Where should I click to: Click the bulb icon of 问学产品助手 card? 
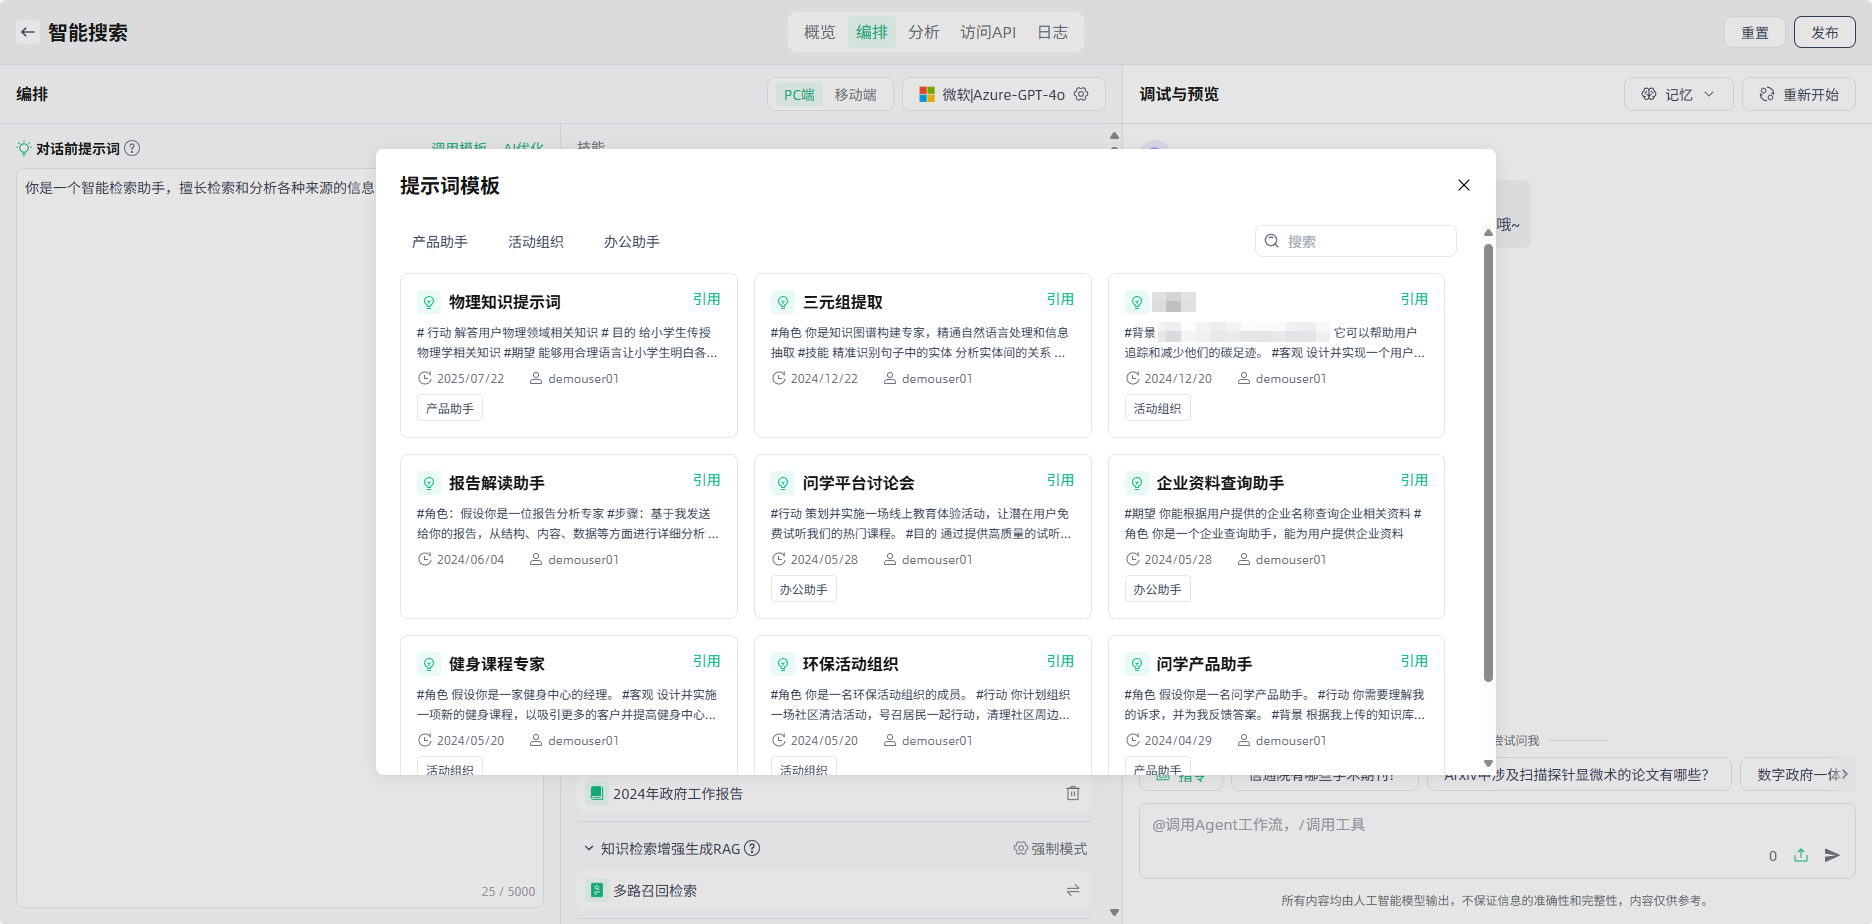pyautogui.click(x=1137, y=664)
